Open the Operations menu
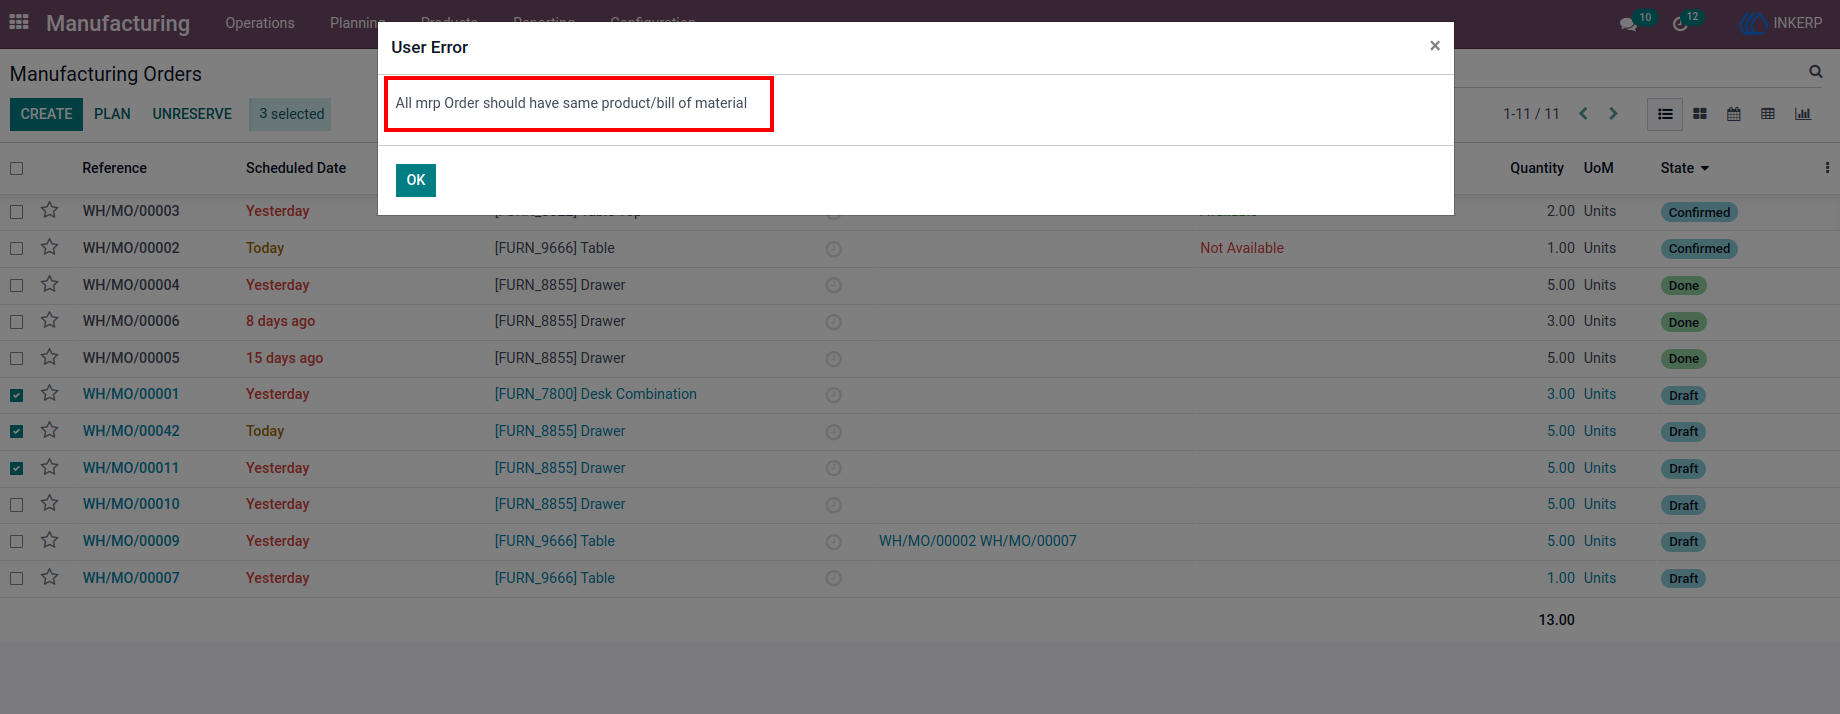The width and height of the screenshot is (1840, 714). point(260,23)
